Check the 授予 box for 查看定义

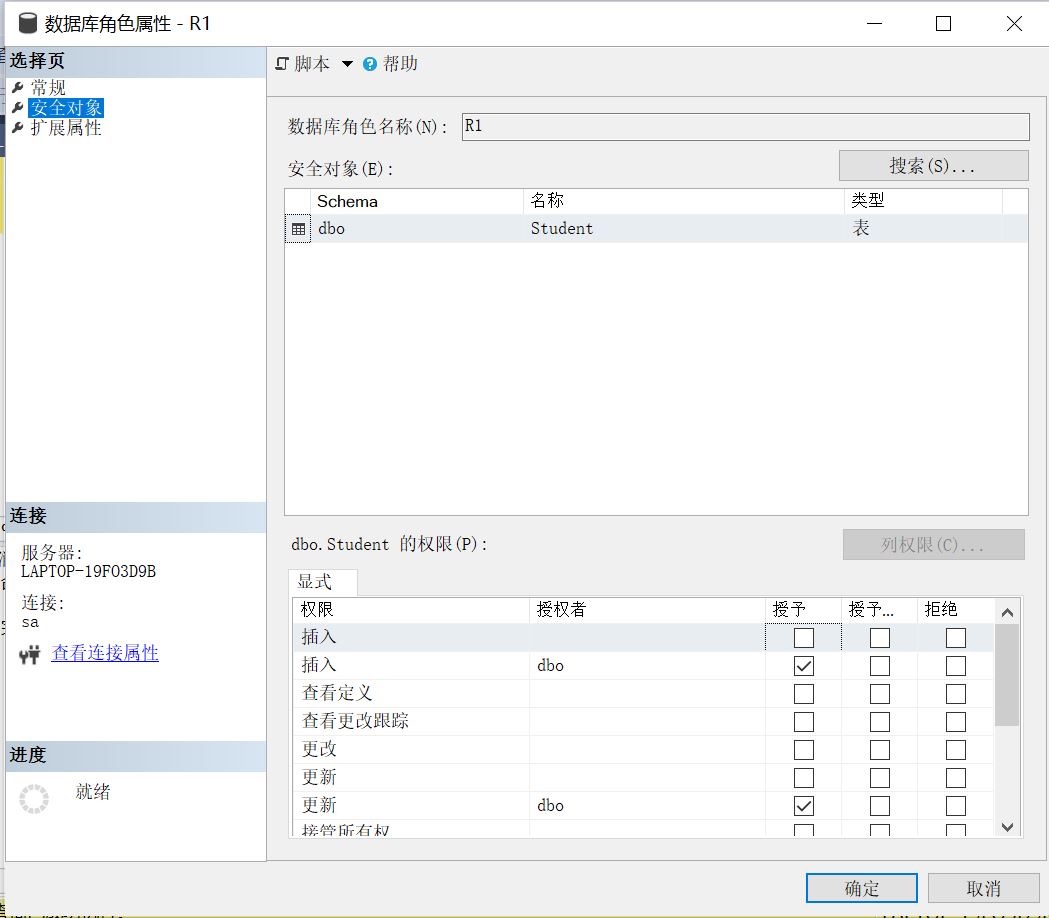(x=803, y=693)
